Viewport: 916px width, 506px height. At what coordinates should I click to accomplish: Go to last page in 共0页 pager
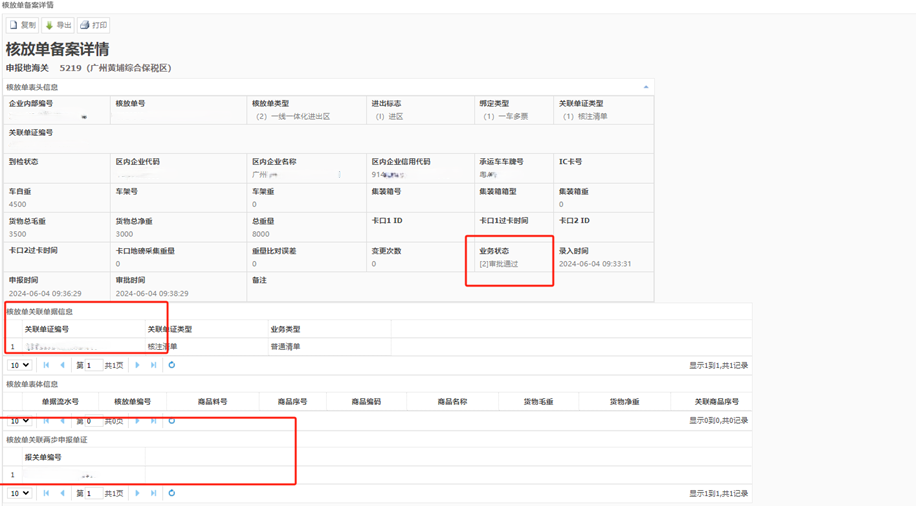(154, 421)
